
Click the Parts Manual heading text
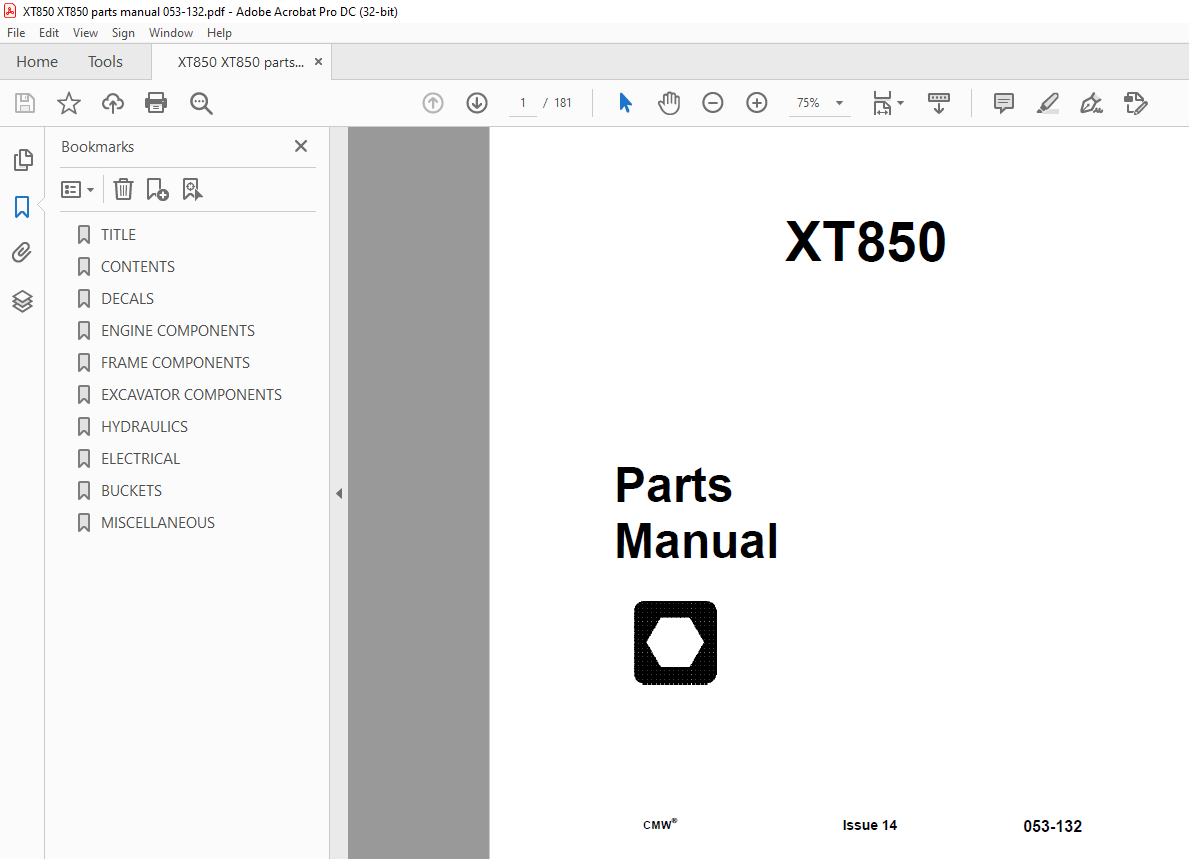point(696,513)
